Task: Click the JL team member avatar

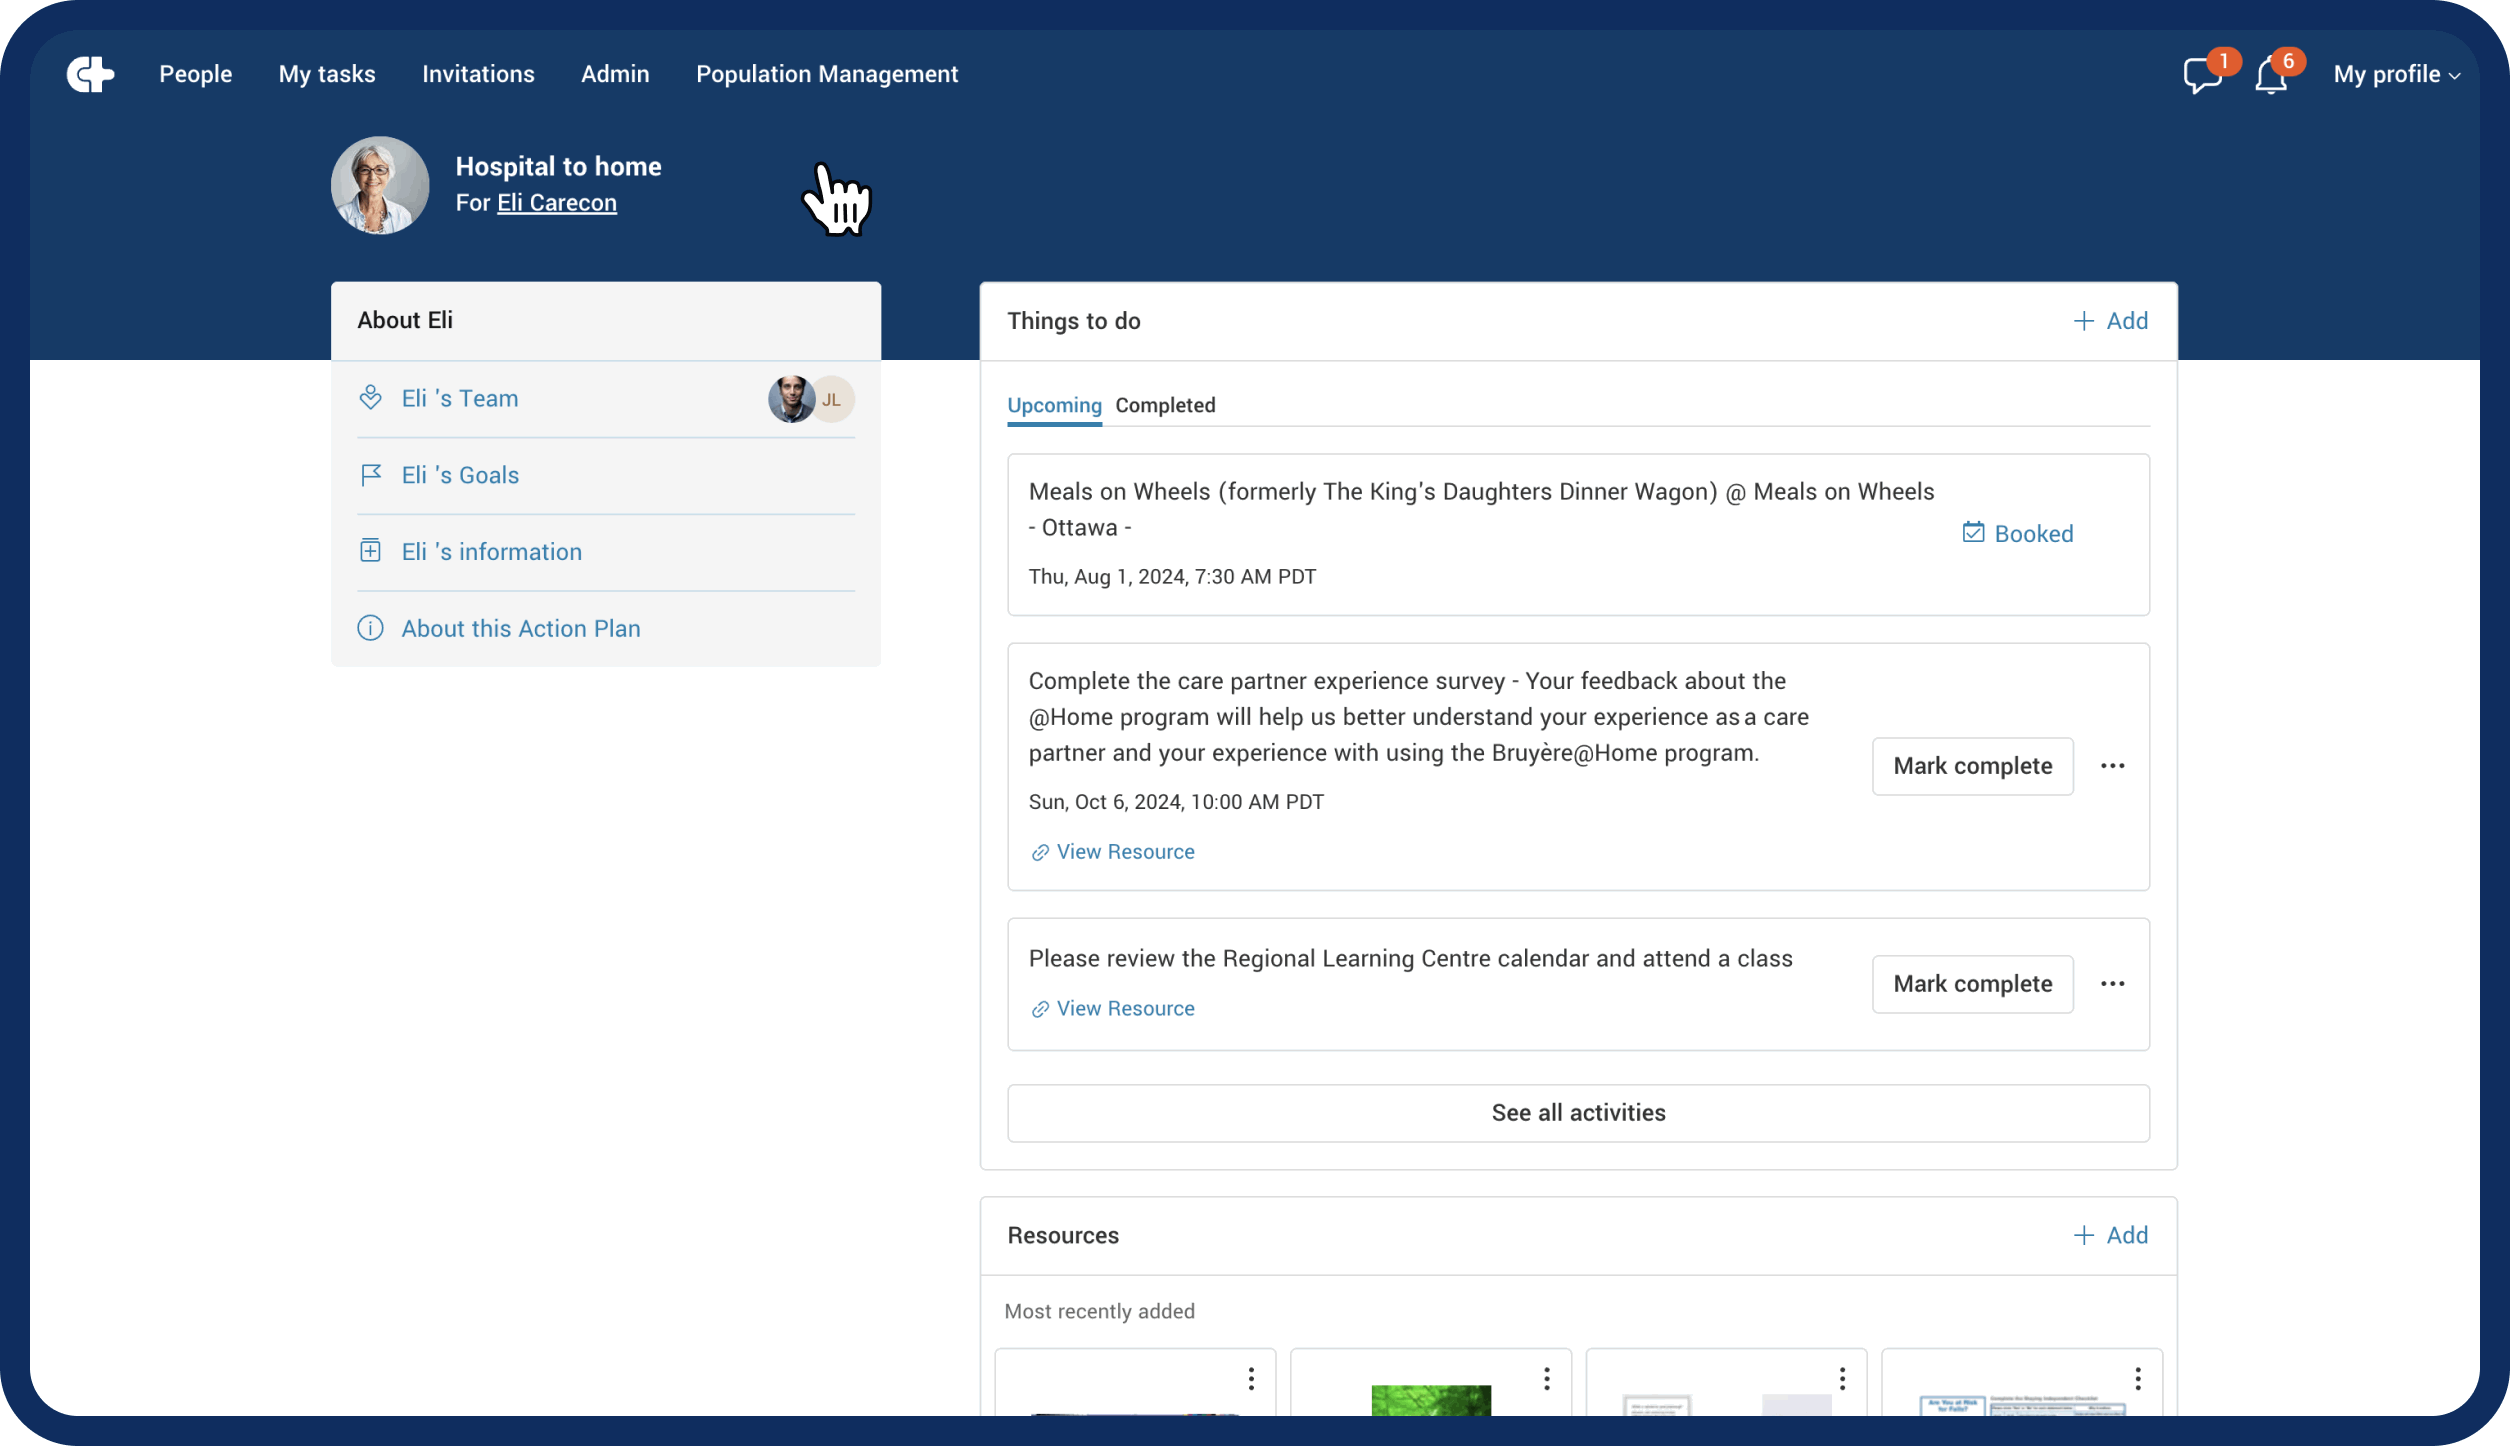Action: click(x=834, y=399)
